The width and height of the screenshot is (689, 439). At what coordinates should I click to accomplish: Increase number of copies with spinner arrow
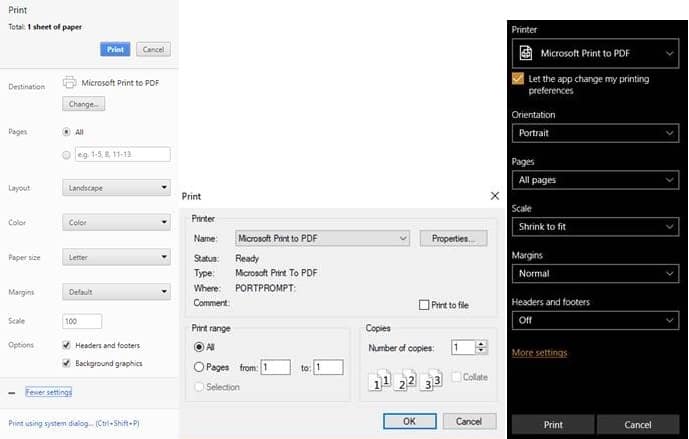482,343
